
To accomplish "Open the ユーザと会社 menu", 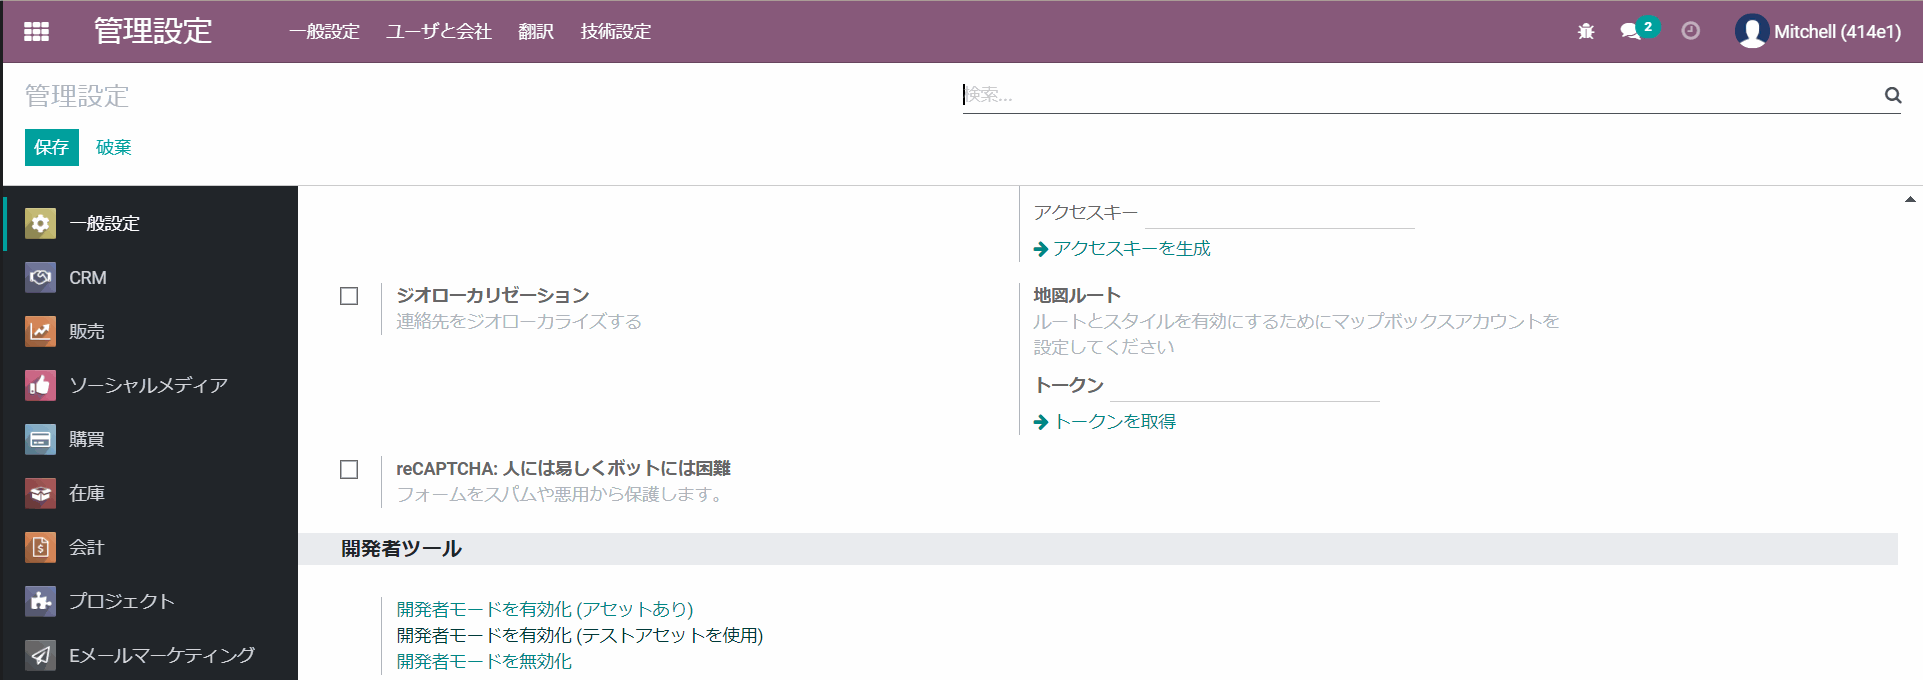I will pos(439,31).
